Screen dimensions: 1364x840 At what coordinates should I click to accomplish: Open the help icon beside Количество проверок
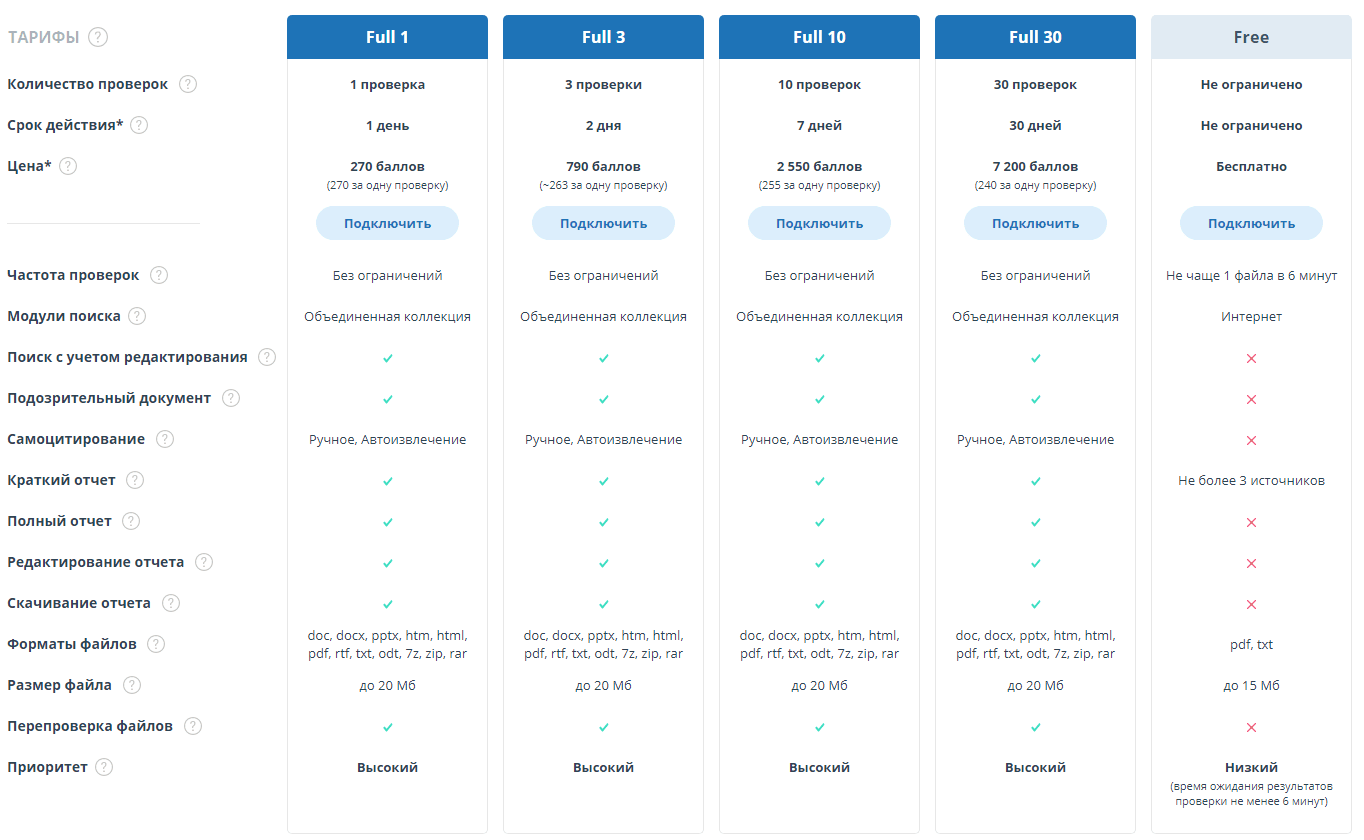188,84
